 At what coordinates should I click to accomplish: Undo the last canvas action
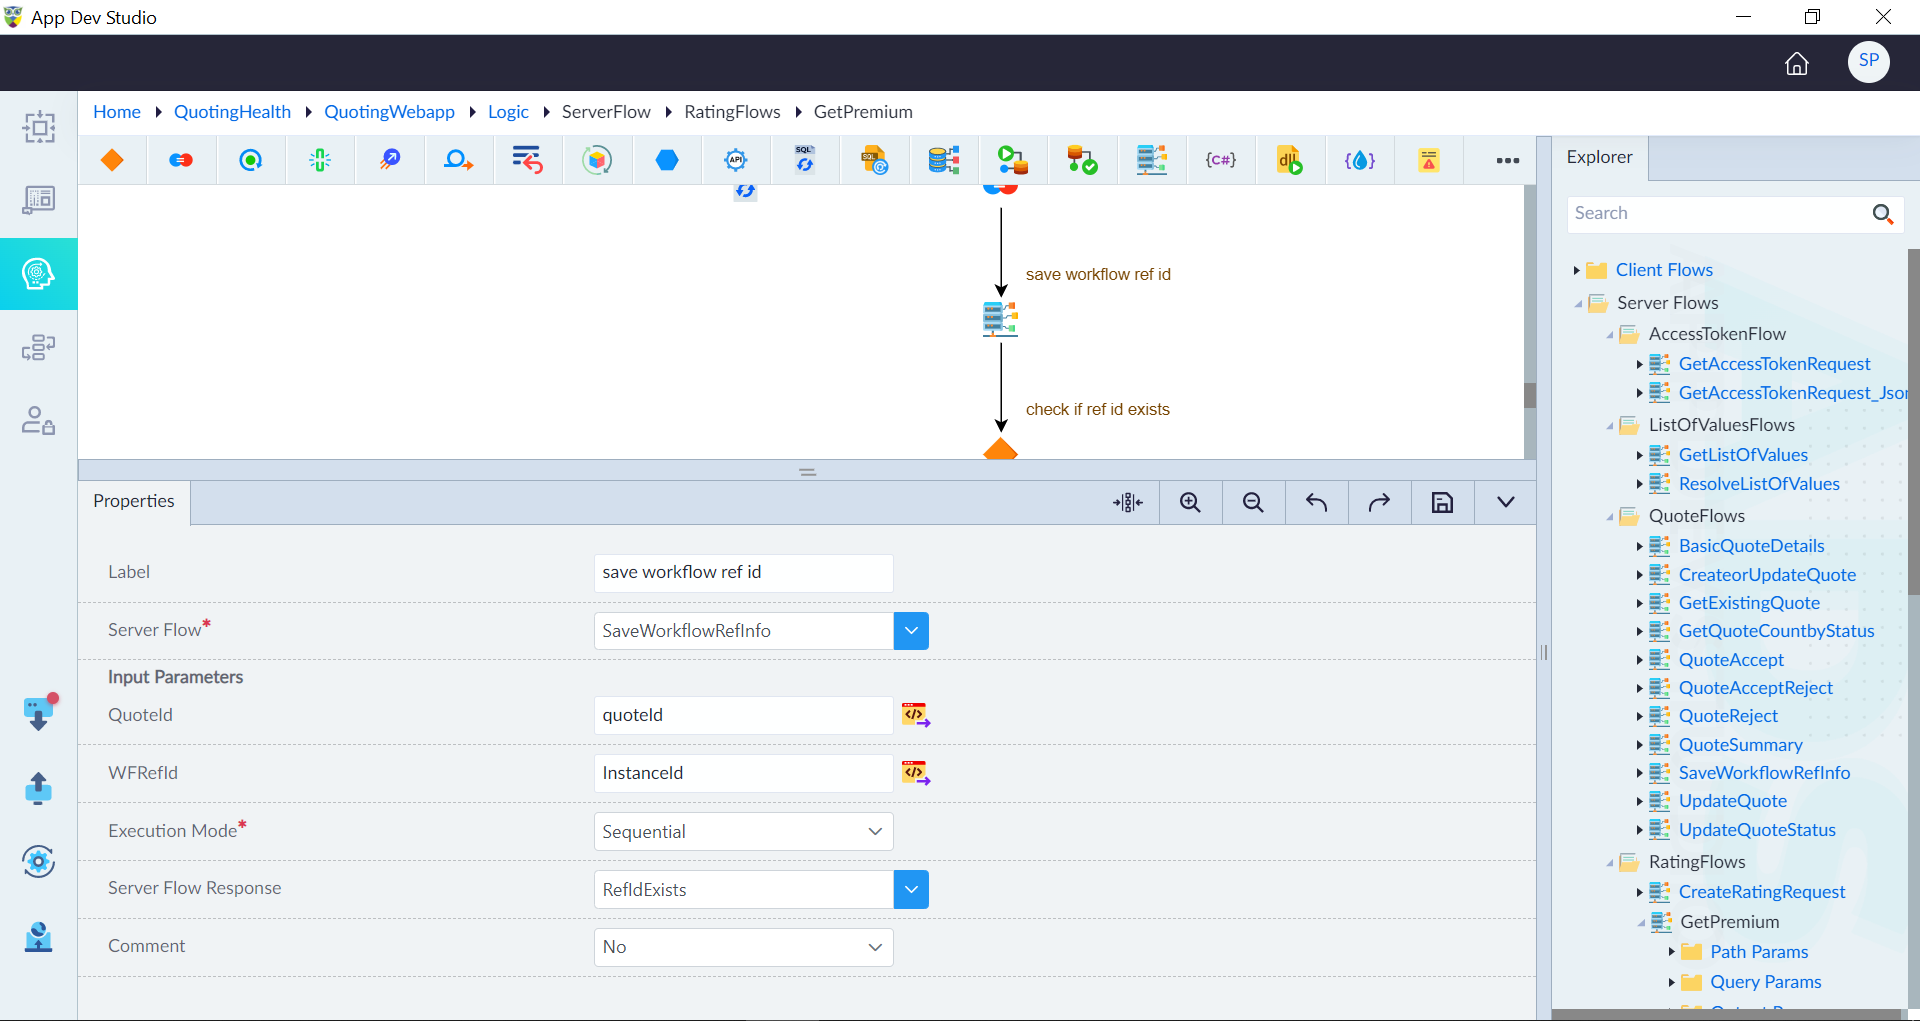tap(1316, 503)
